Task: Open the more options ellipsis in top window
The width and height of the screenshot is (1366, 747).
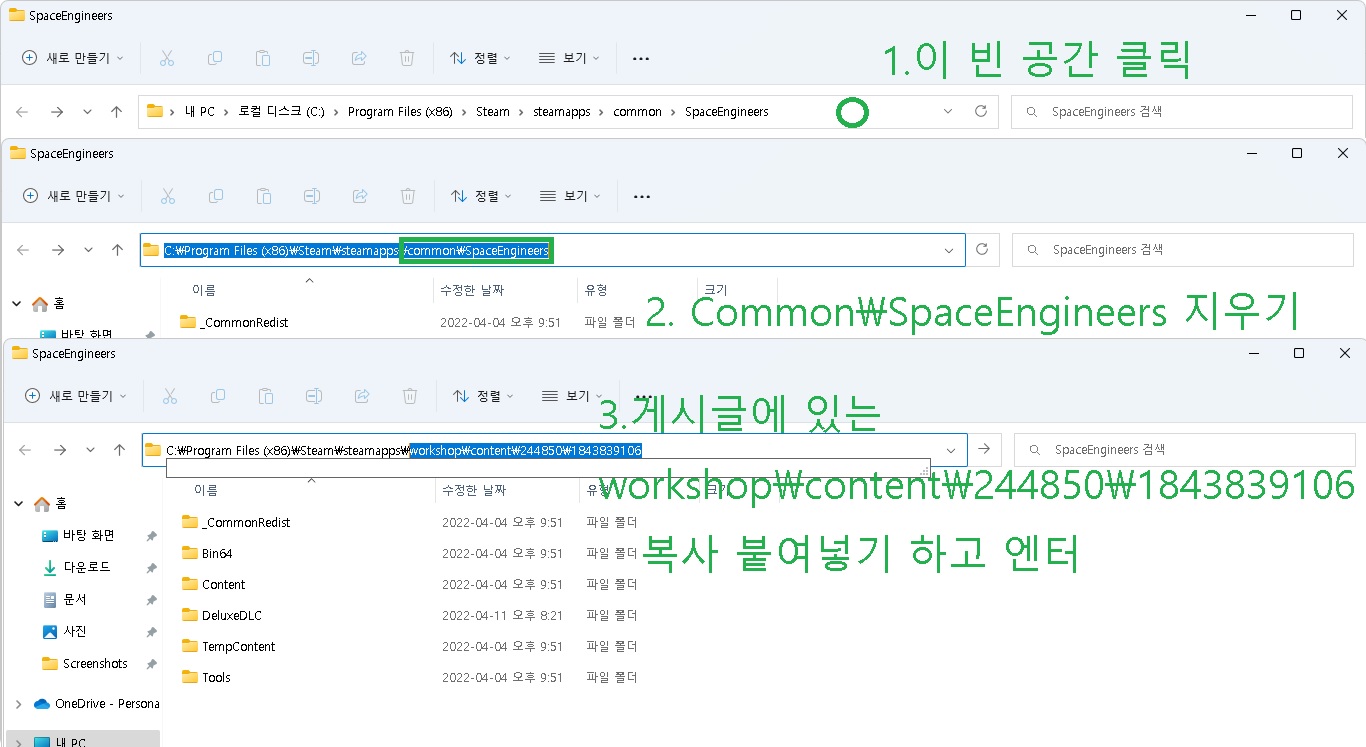Action: [641, 59]
